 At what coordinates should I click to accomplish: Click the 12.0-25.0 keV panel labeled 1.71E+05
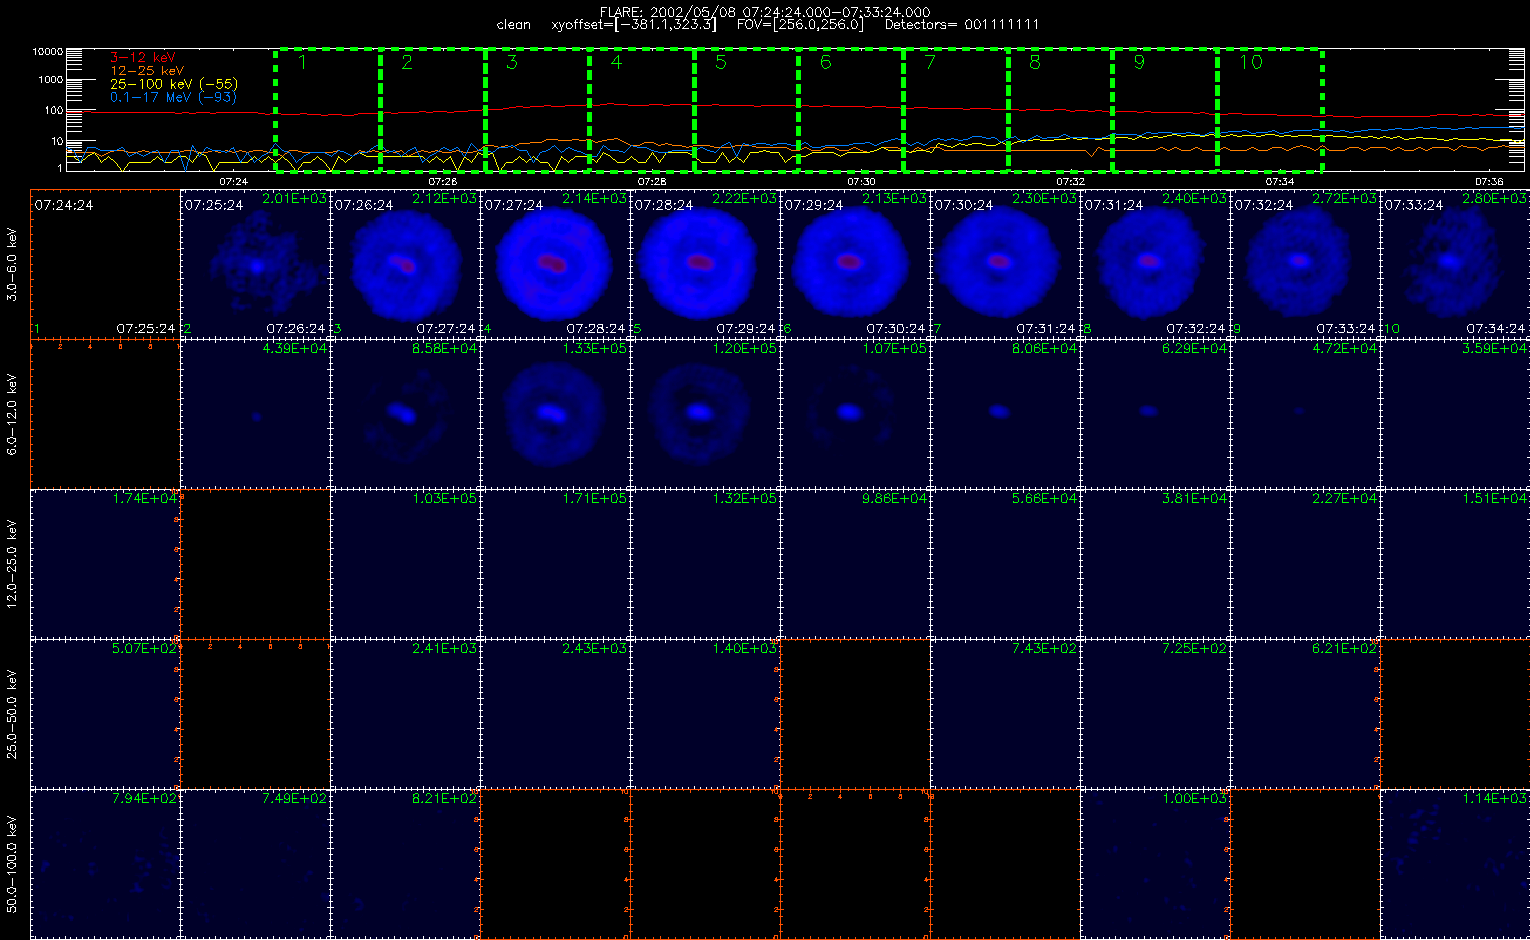555,563
